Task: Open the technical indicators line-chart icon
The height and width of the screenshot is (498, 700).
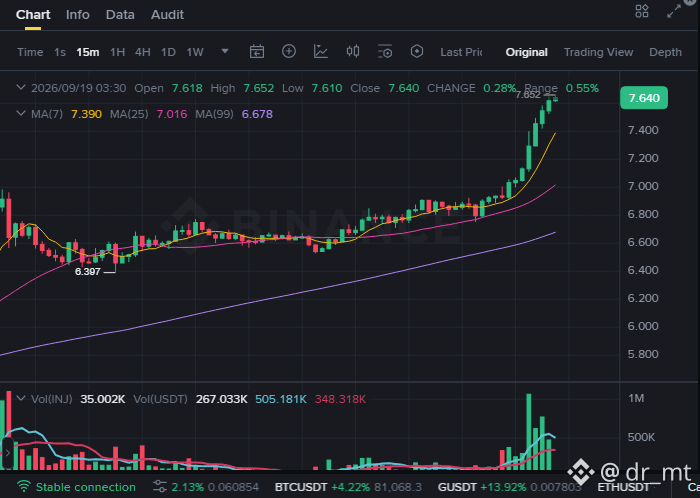Action: coord(321,52)
